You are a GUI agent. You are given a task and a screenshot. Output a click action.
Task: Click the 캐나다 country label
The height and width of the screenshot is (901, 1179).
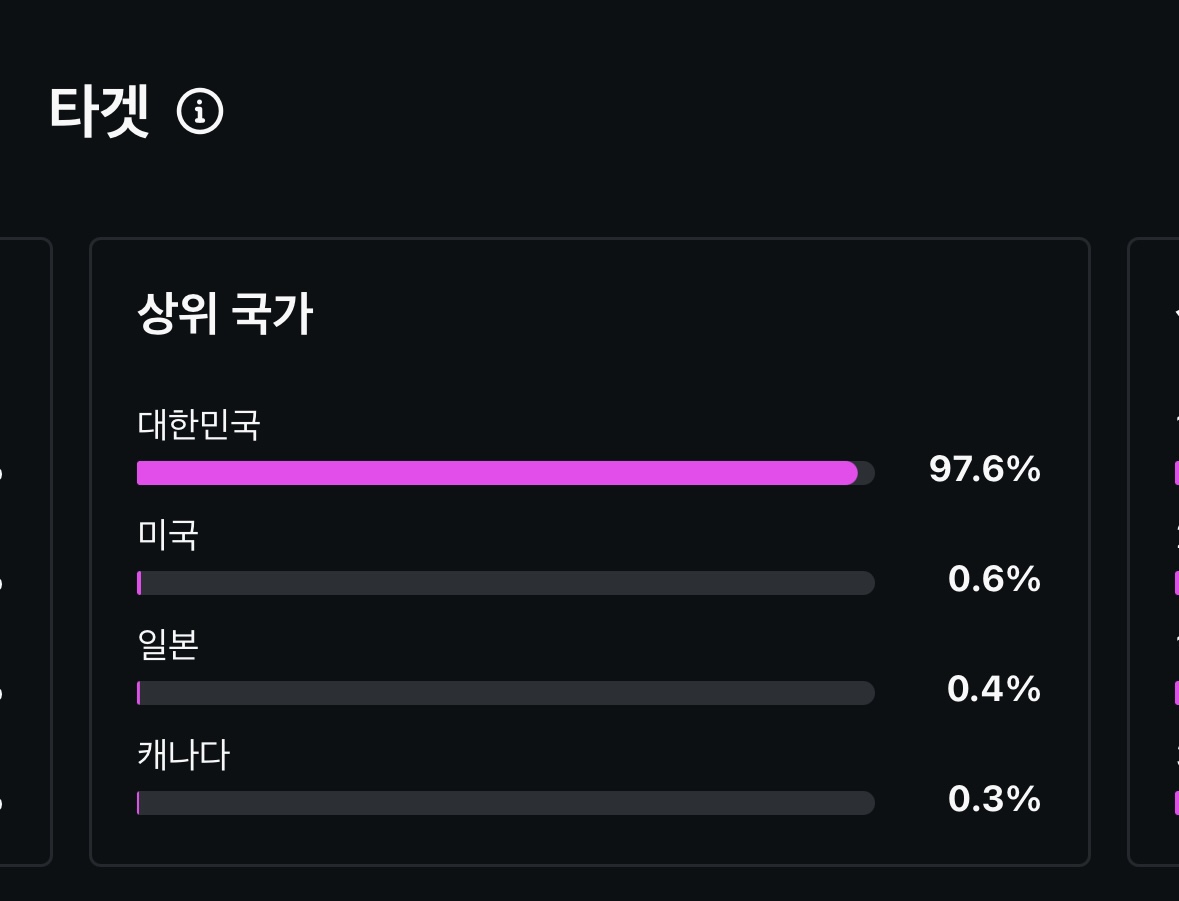coord(183,754)
